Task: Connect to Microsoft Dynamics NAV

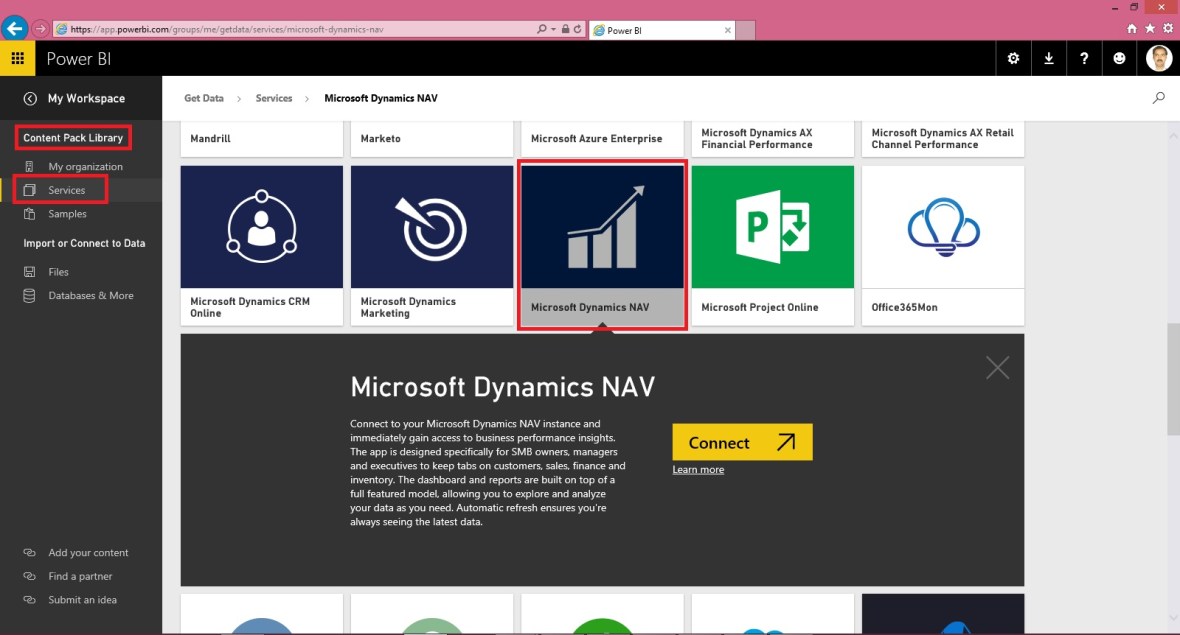Action: pos(742,442)
